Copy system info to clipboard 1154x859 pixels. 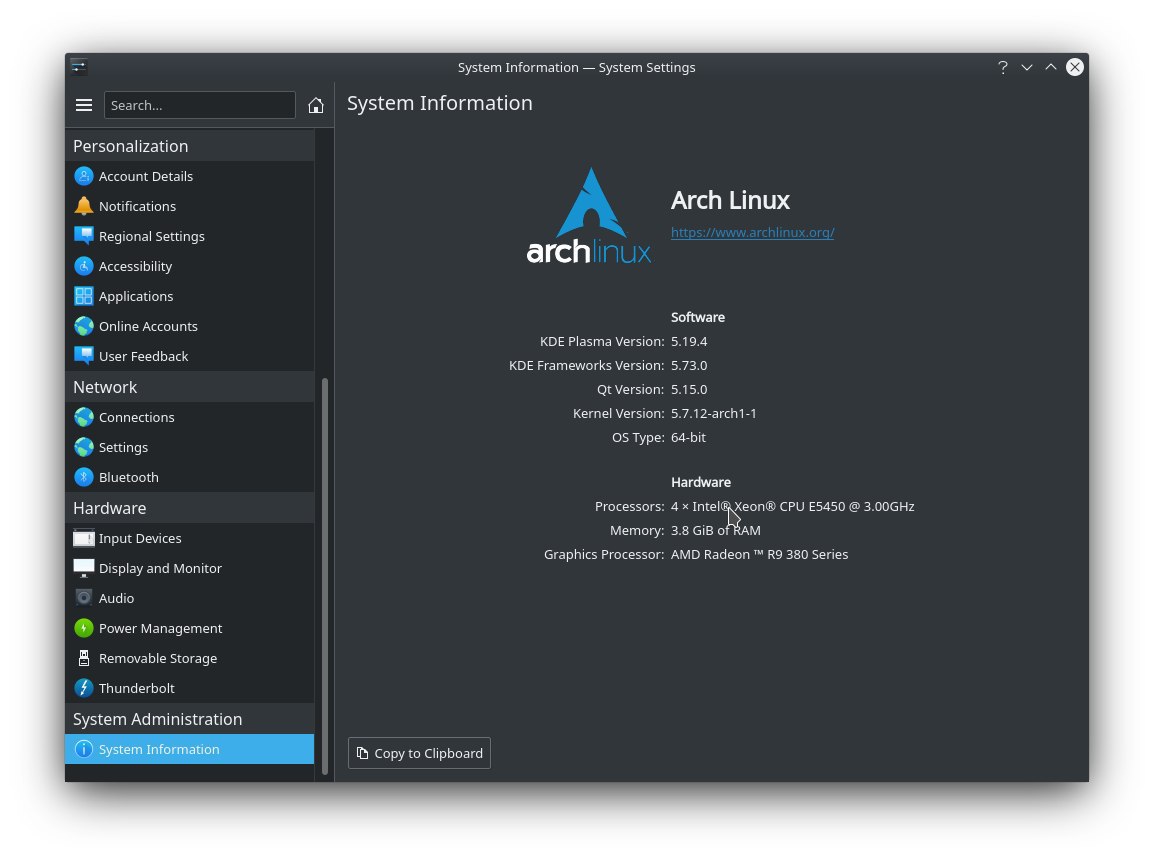(420, 753)
